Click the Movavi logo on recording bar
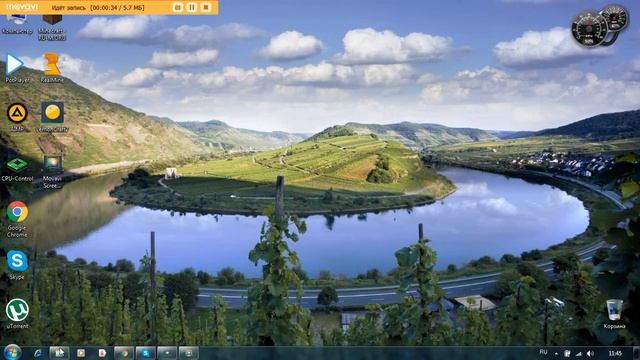640x360 pixels. coord(22,7)
